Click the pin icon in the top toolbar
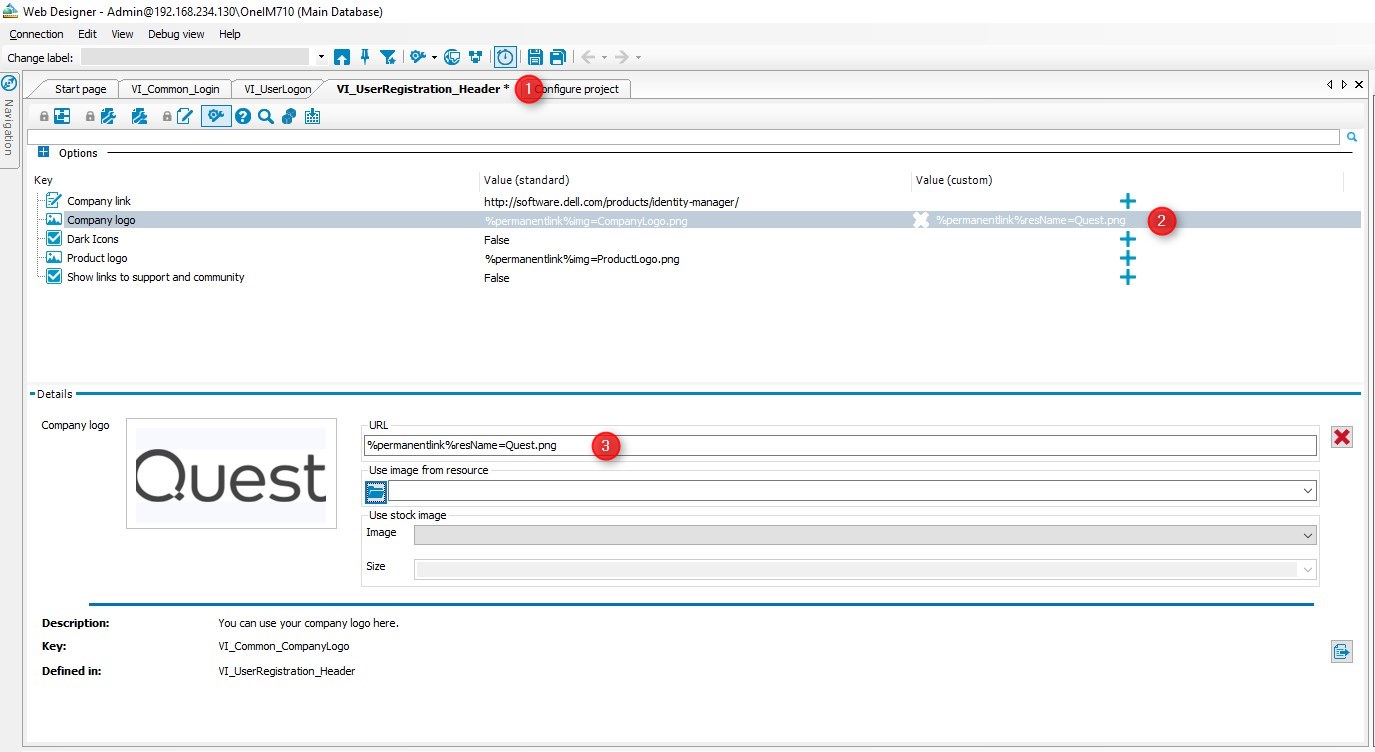1375x752 pixels. click(x=365, y=57)
